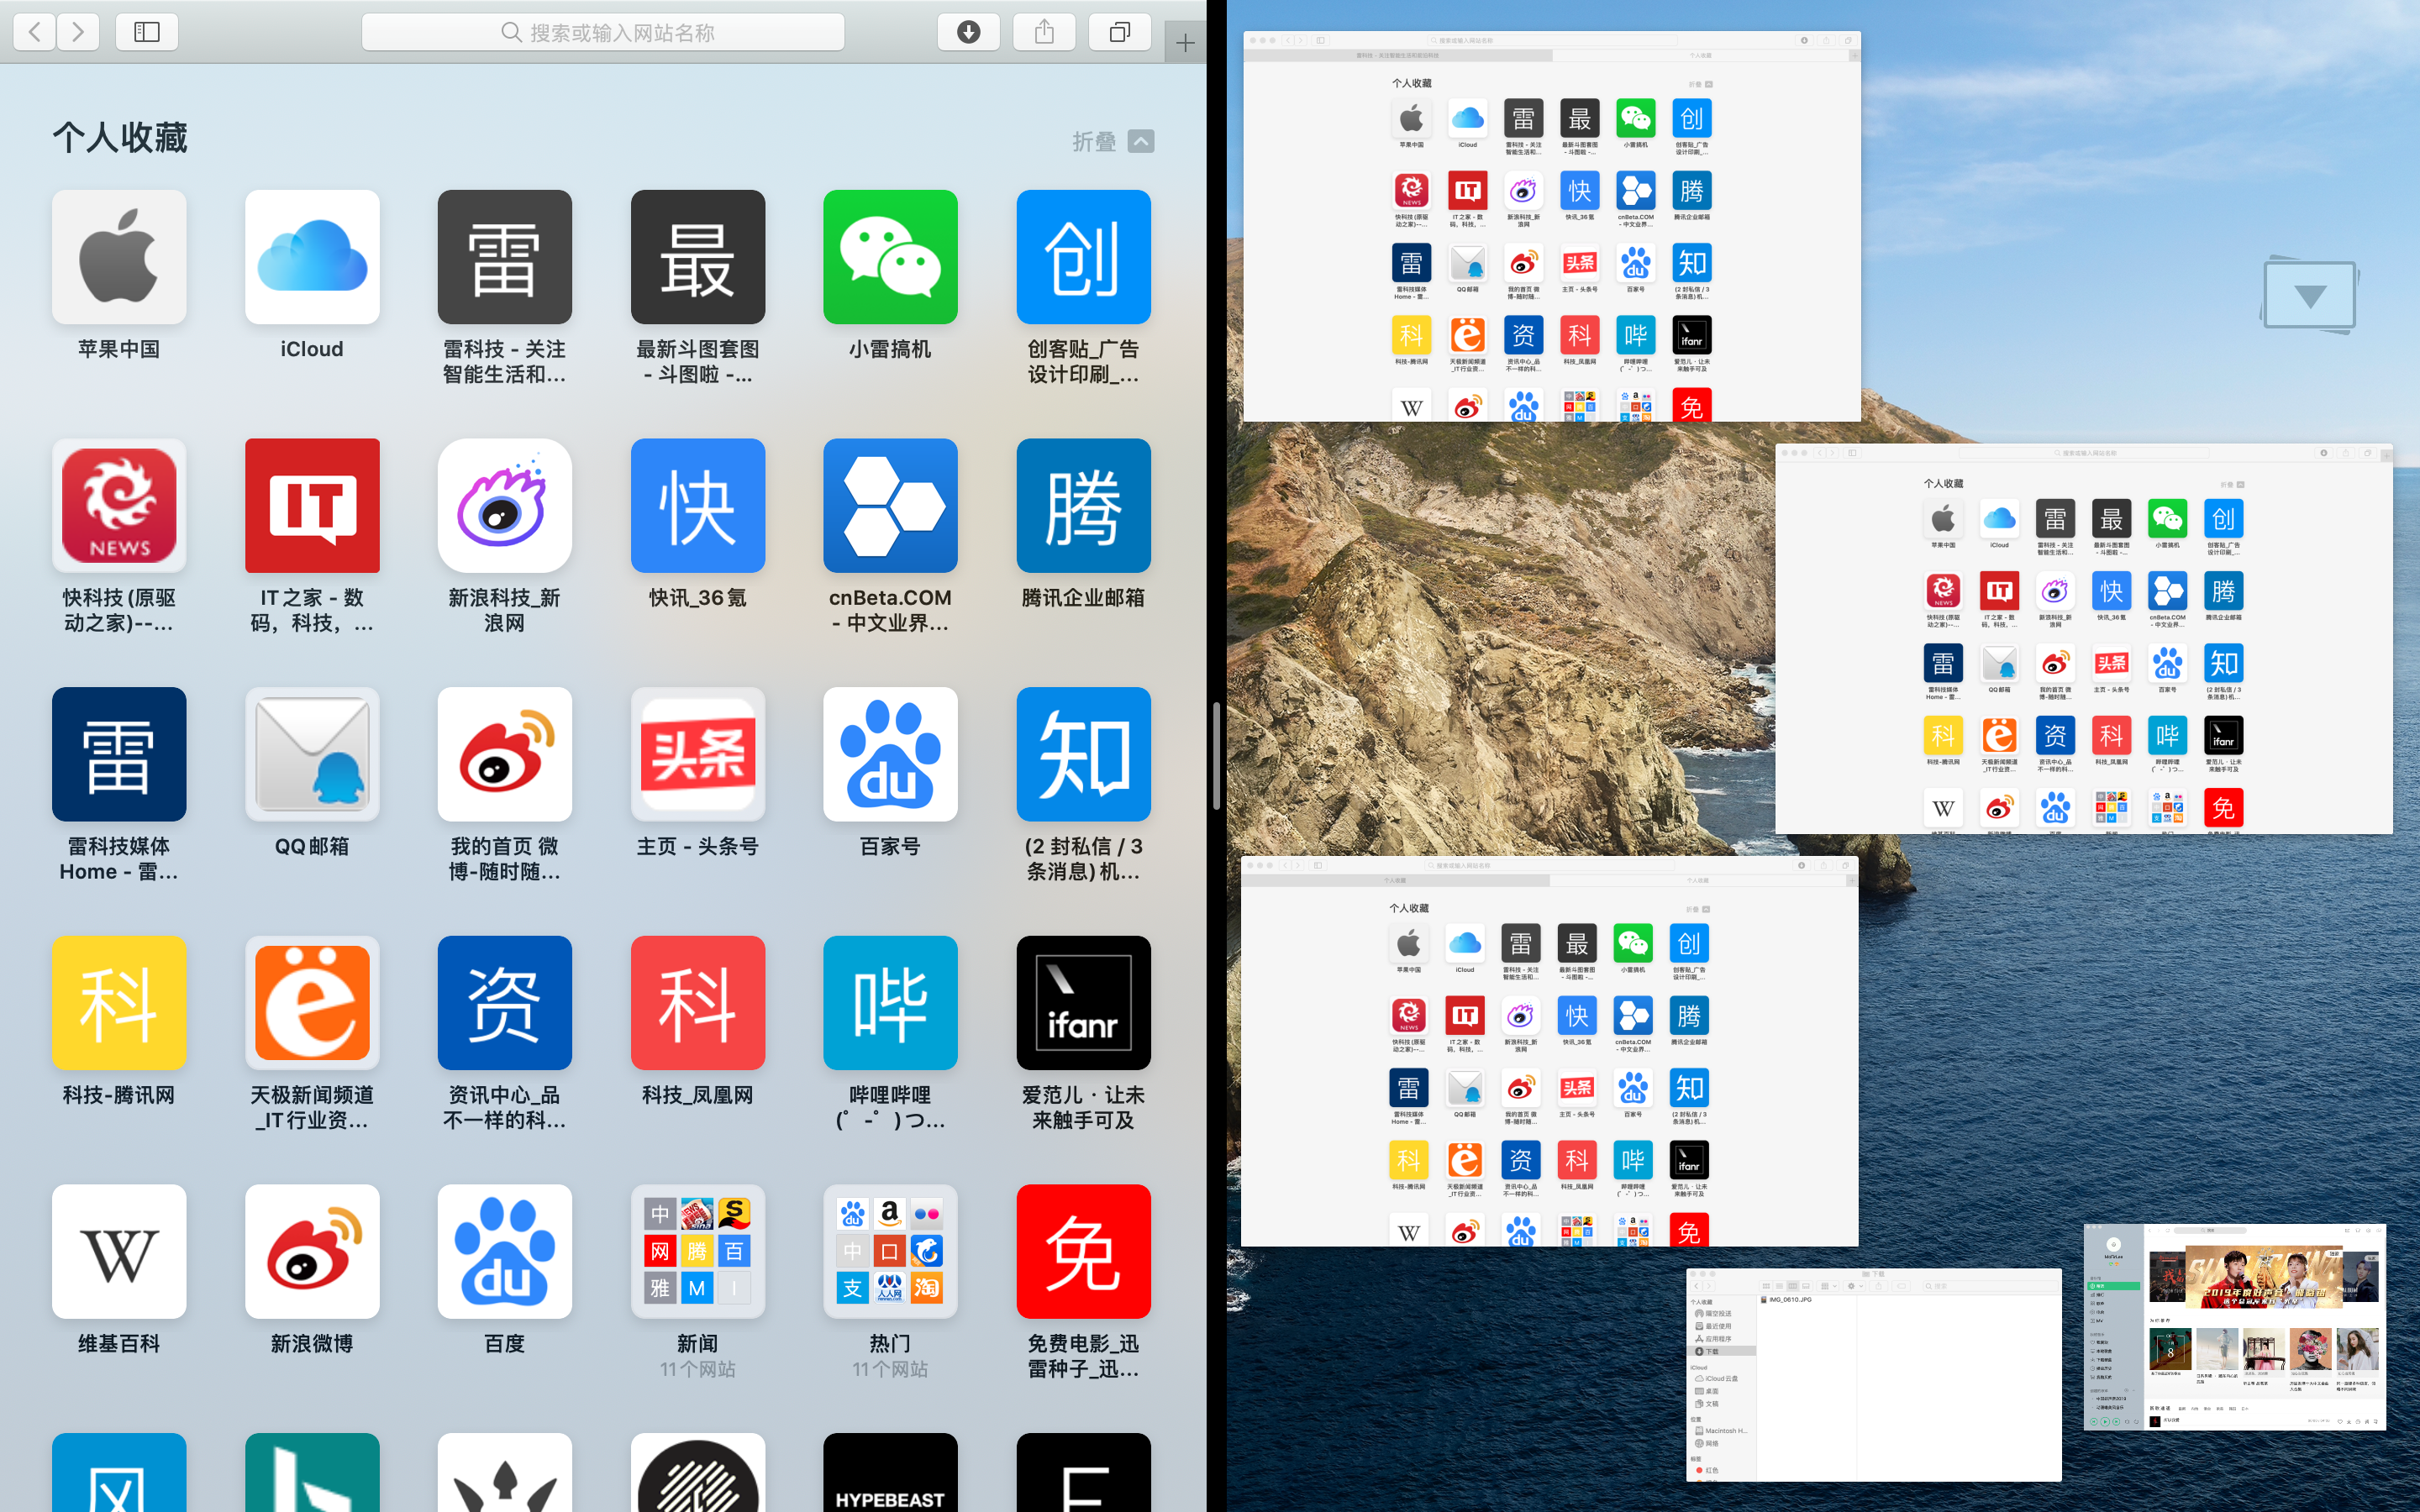2420x1512 pixels.
Task: Open the iCloud favorite
Action: pyautogui.click(x=312, y=257)
